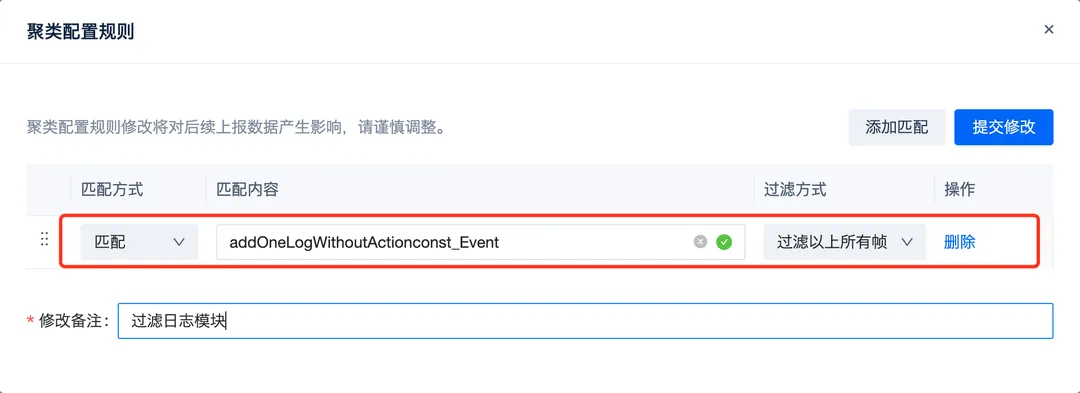Clear match content with gray X icon

(700, 242)
